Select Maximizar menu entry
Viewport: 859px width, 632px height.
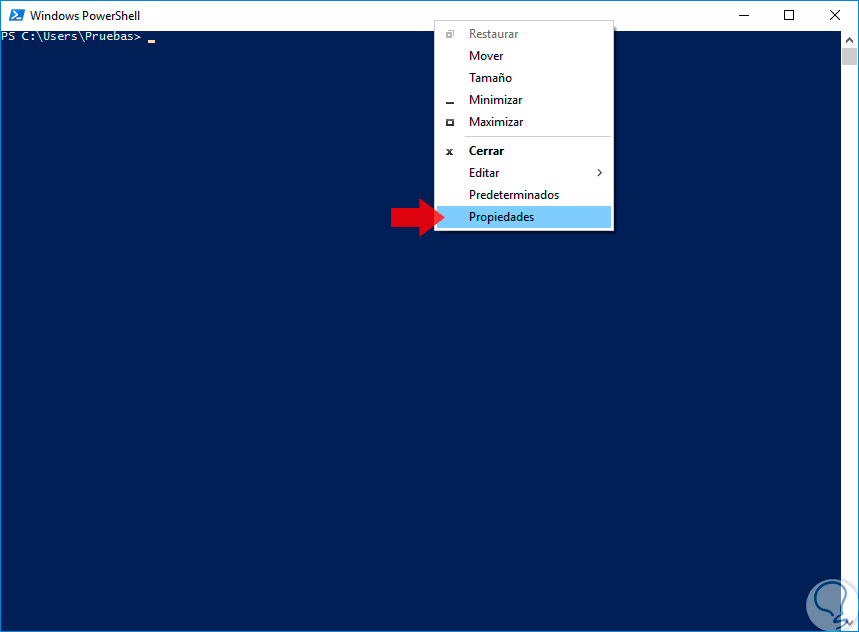(x=524, y=122)
